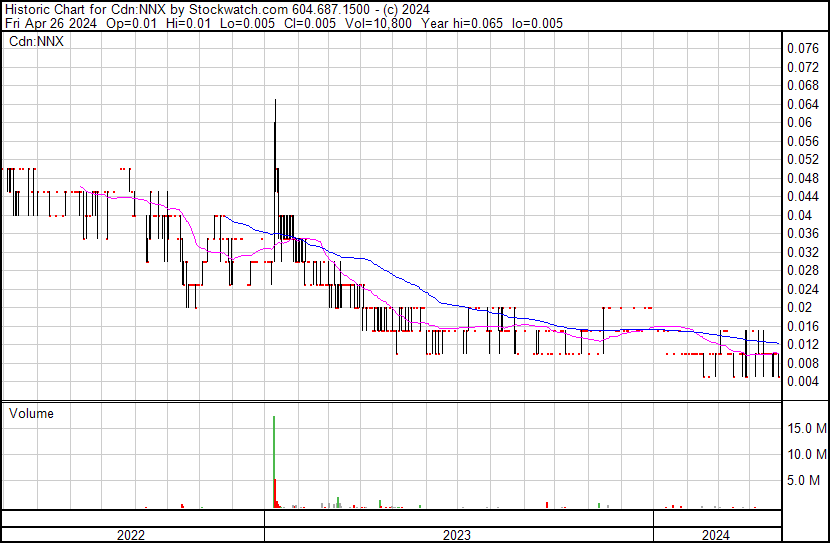Select the 2023 year label on timeline
830x543 pixels.
[x=457, y=535]
